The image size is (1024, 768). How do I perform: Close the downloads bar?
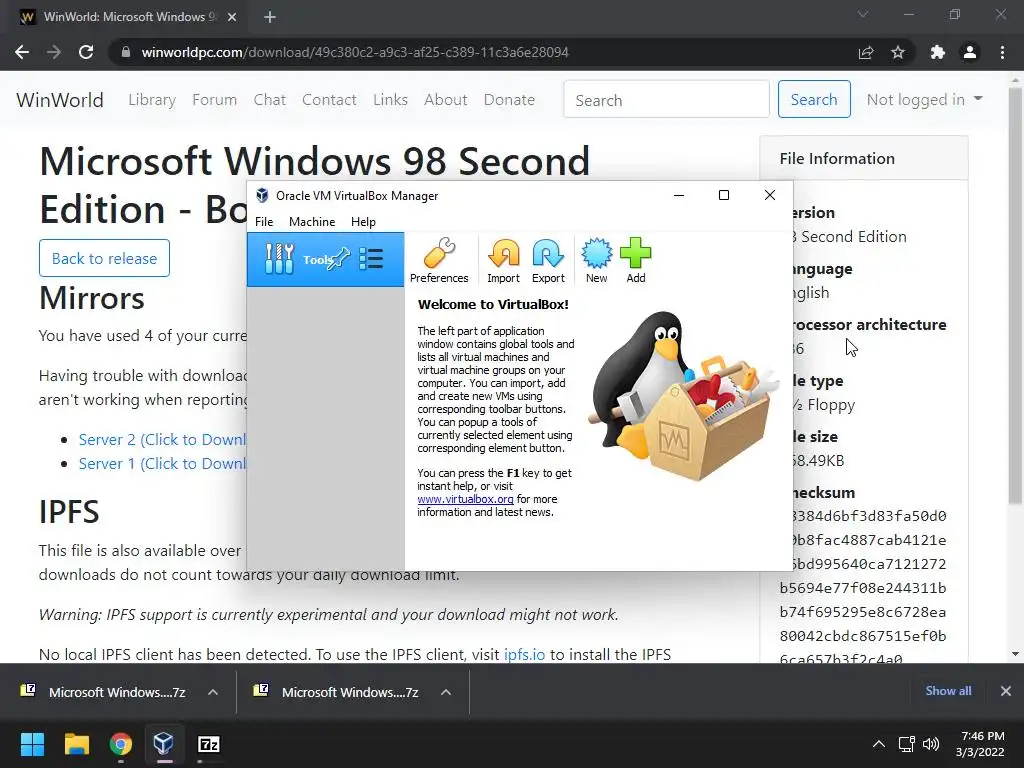click(x=1006, y=691)
